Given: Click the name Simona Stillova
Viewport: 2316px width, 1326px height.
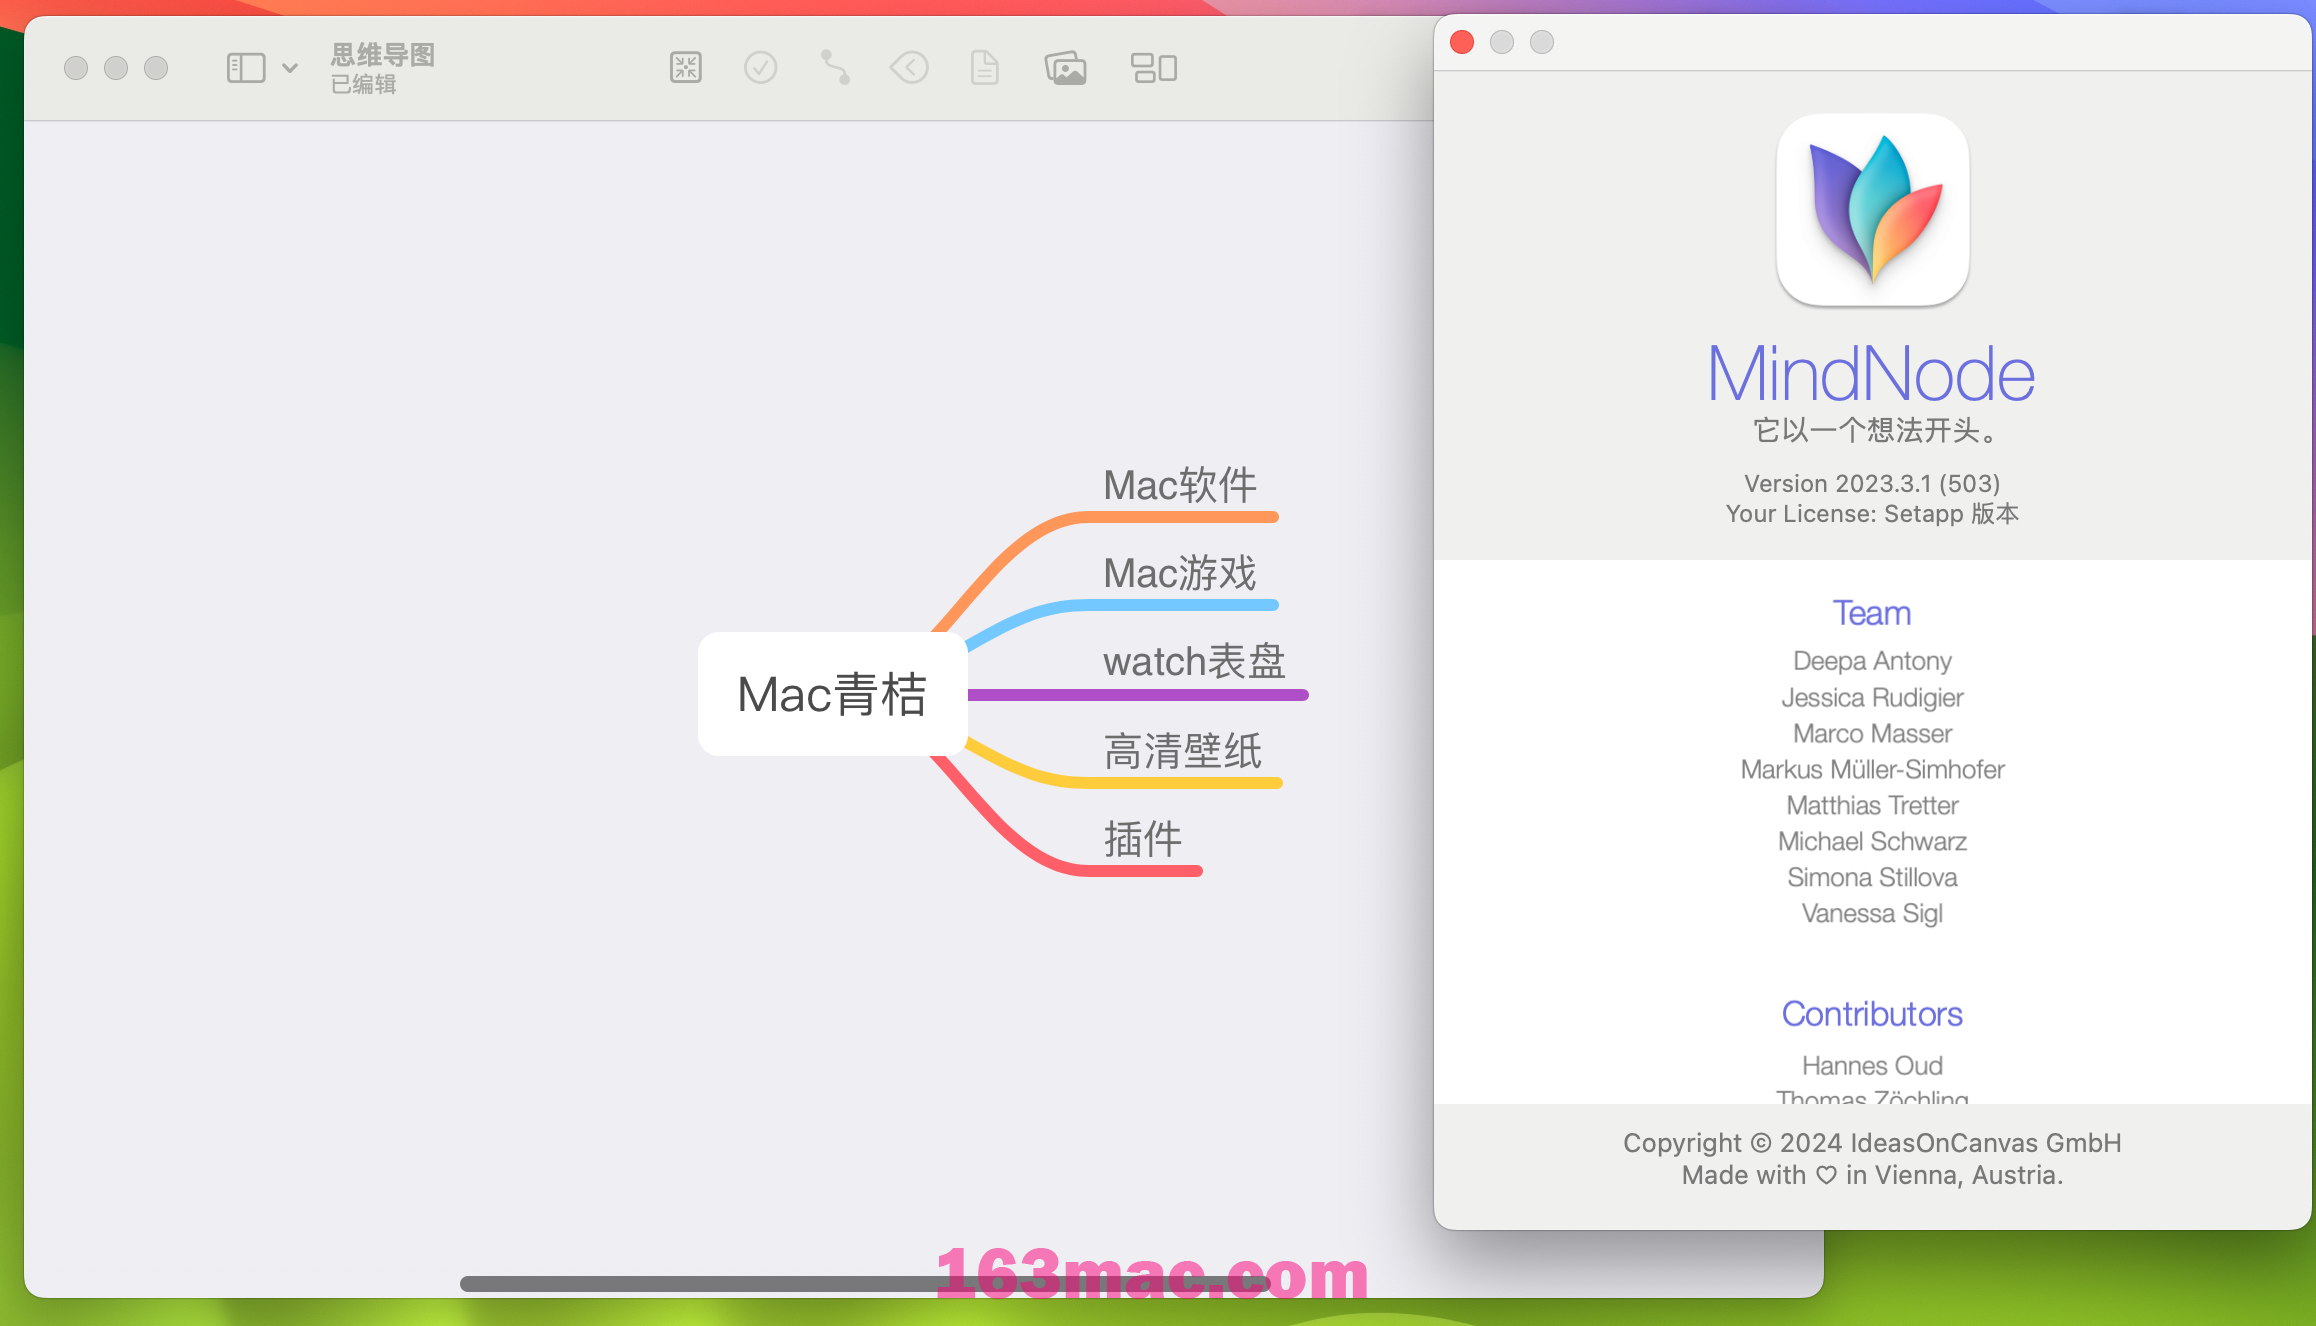Looking at the screenshot, I should click(1872, 877).
